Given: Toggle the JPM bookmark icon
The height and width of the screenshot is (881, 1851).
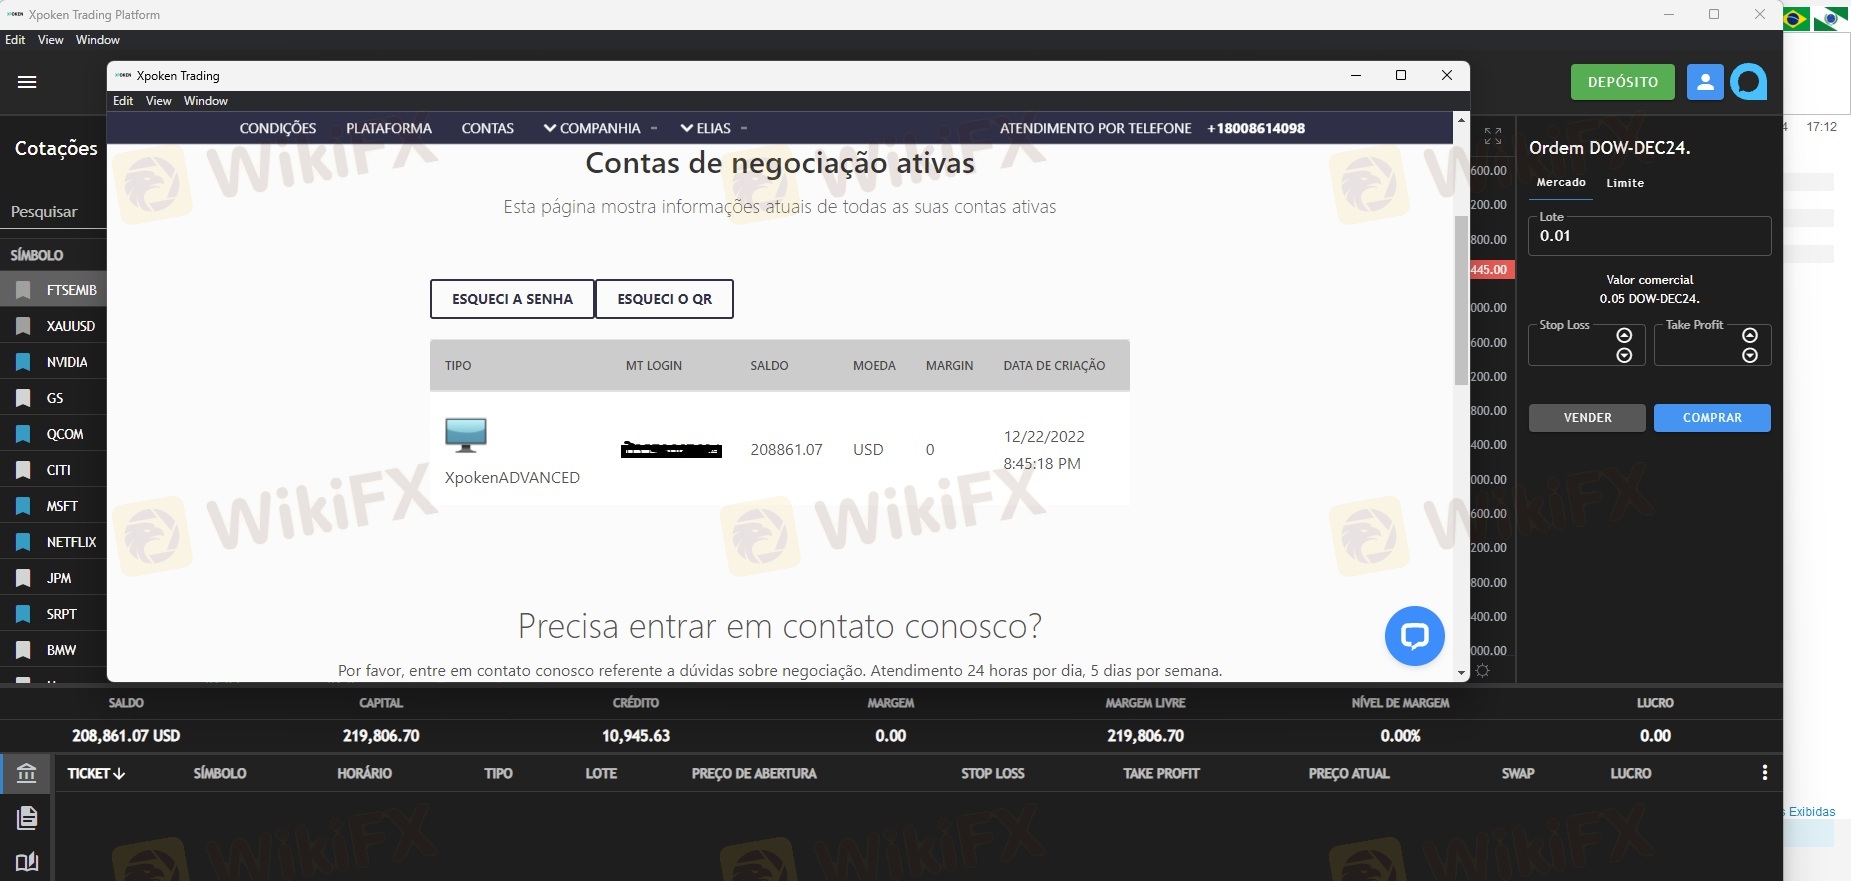Looking at the screenshot, I should tap(23, 578).
